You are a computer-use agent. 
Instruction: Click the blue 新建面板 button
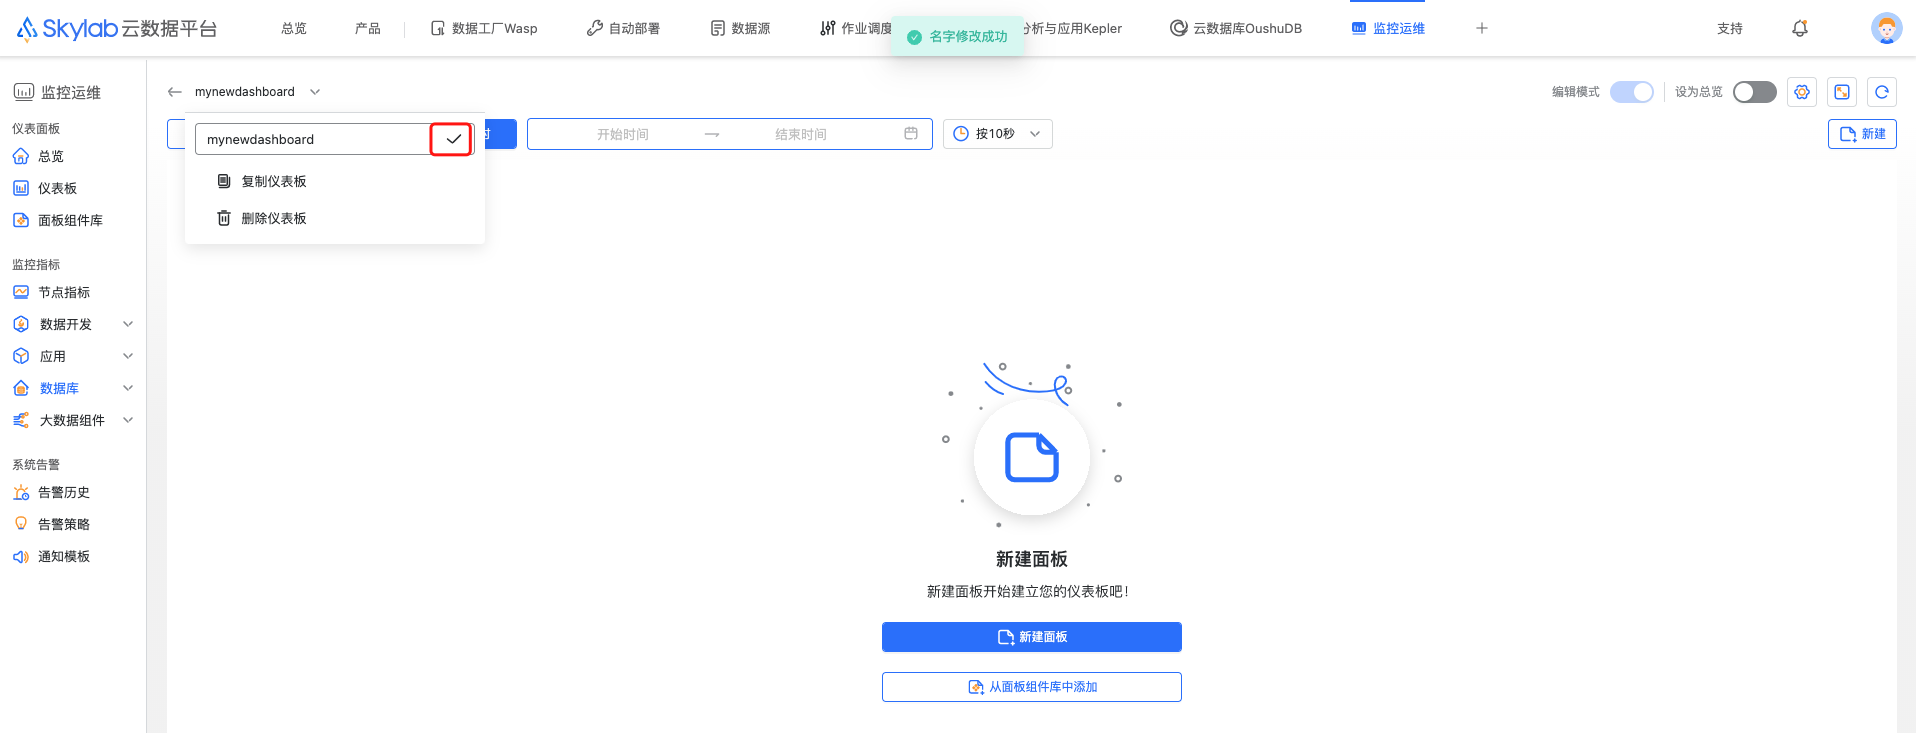pyautogui.click(x=1031, y=637)
